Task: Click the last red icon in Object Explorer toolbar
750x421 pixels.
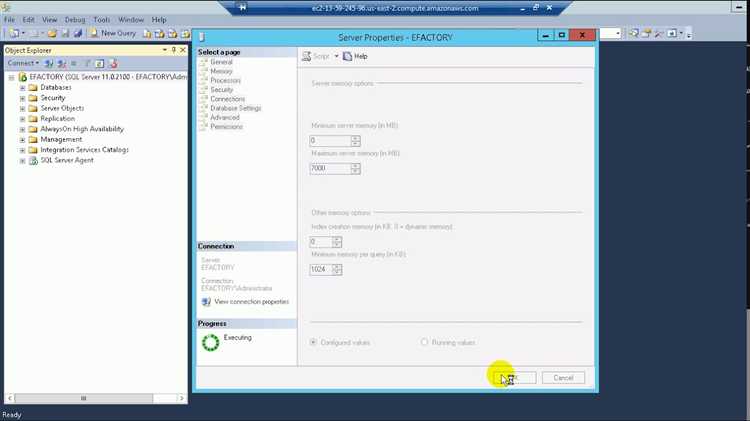Action: [x=113, y=63]
